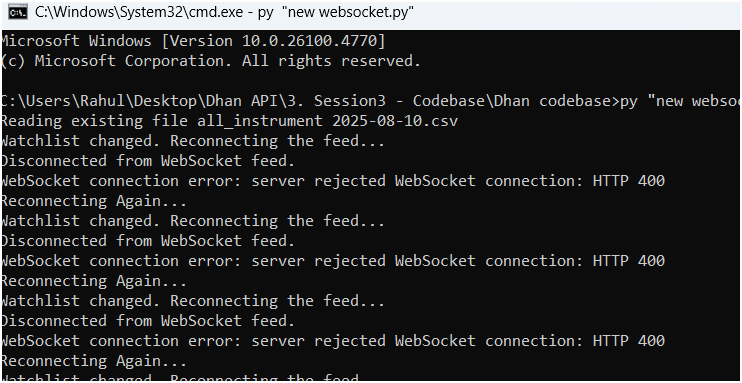Click the third "Reconnecting Again..." line

click(x=94, y=361)
